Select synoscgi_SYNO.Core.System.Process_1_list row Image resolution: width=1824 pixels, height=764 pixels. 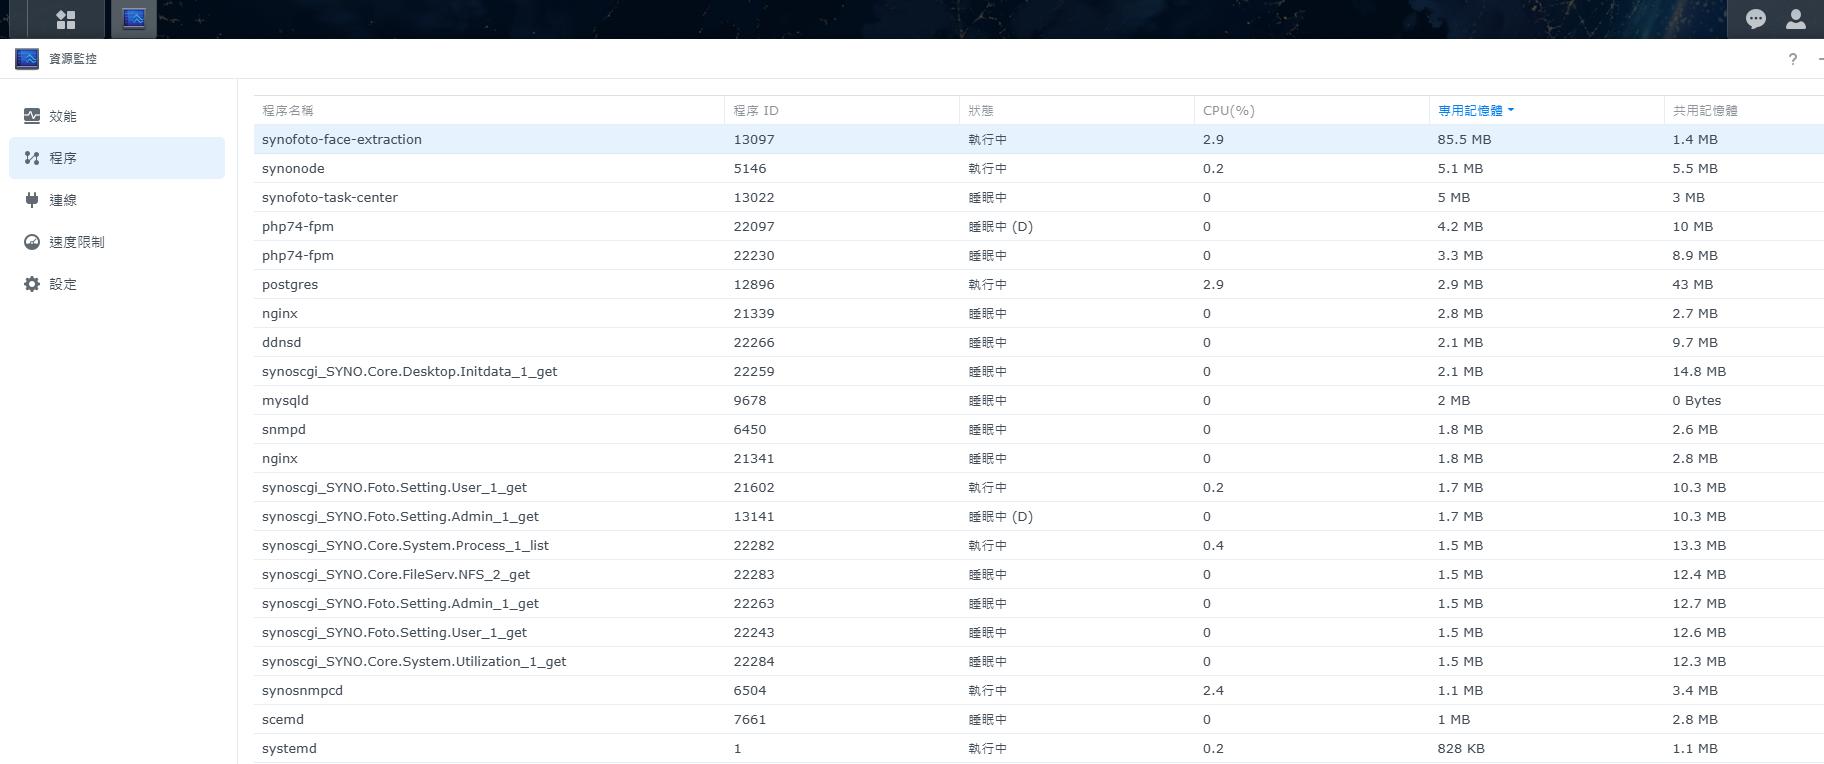tap(1039, 545)
